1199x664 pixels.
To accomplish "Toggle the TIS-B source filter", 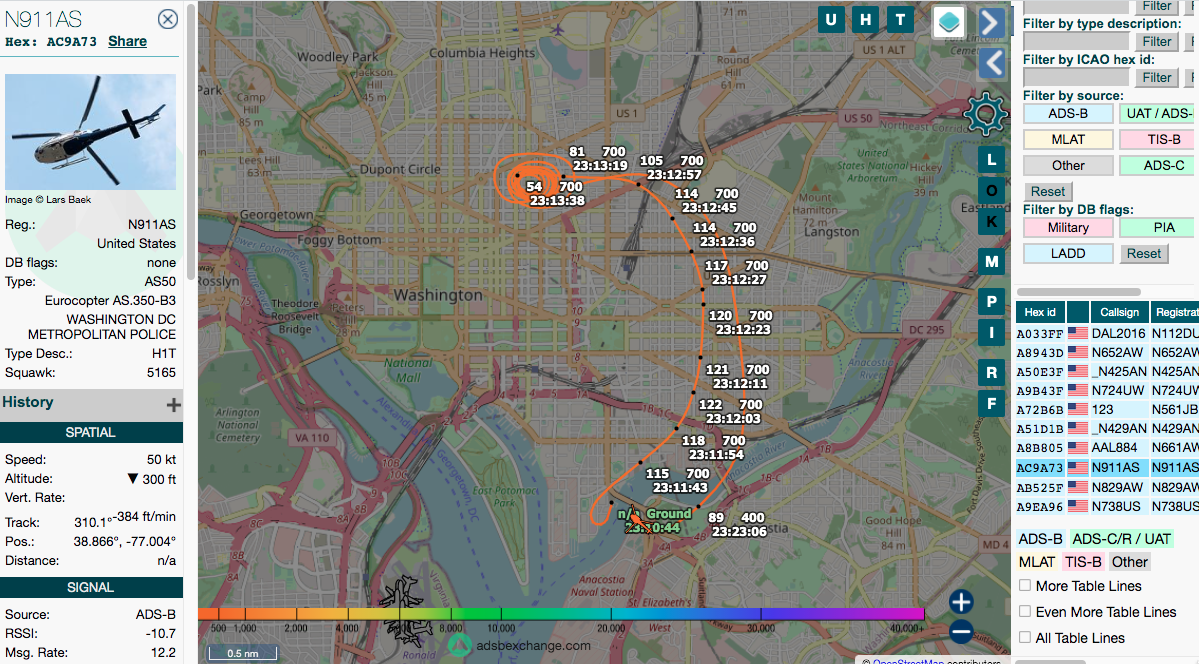I will click(1159, 139).
